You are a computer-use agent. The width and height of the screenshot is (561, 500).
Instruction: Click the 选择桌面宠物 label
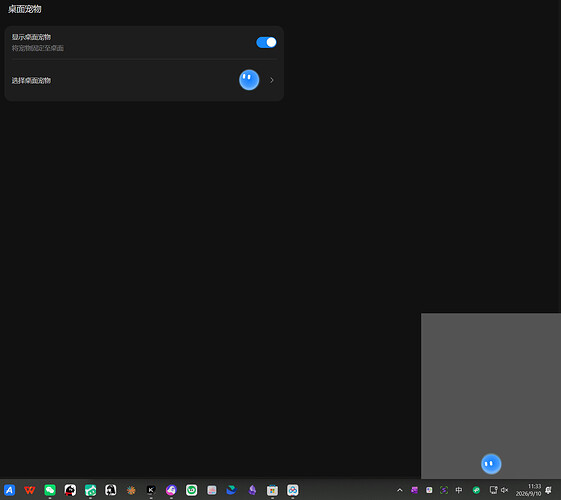click(x=31, y=80)
